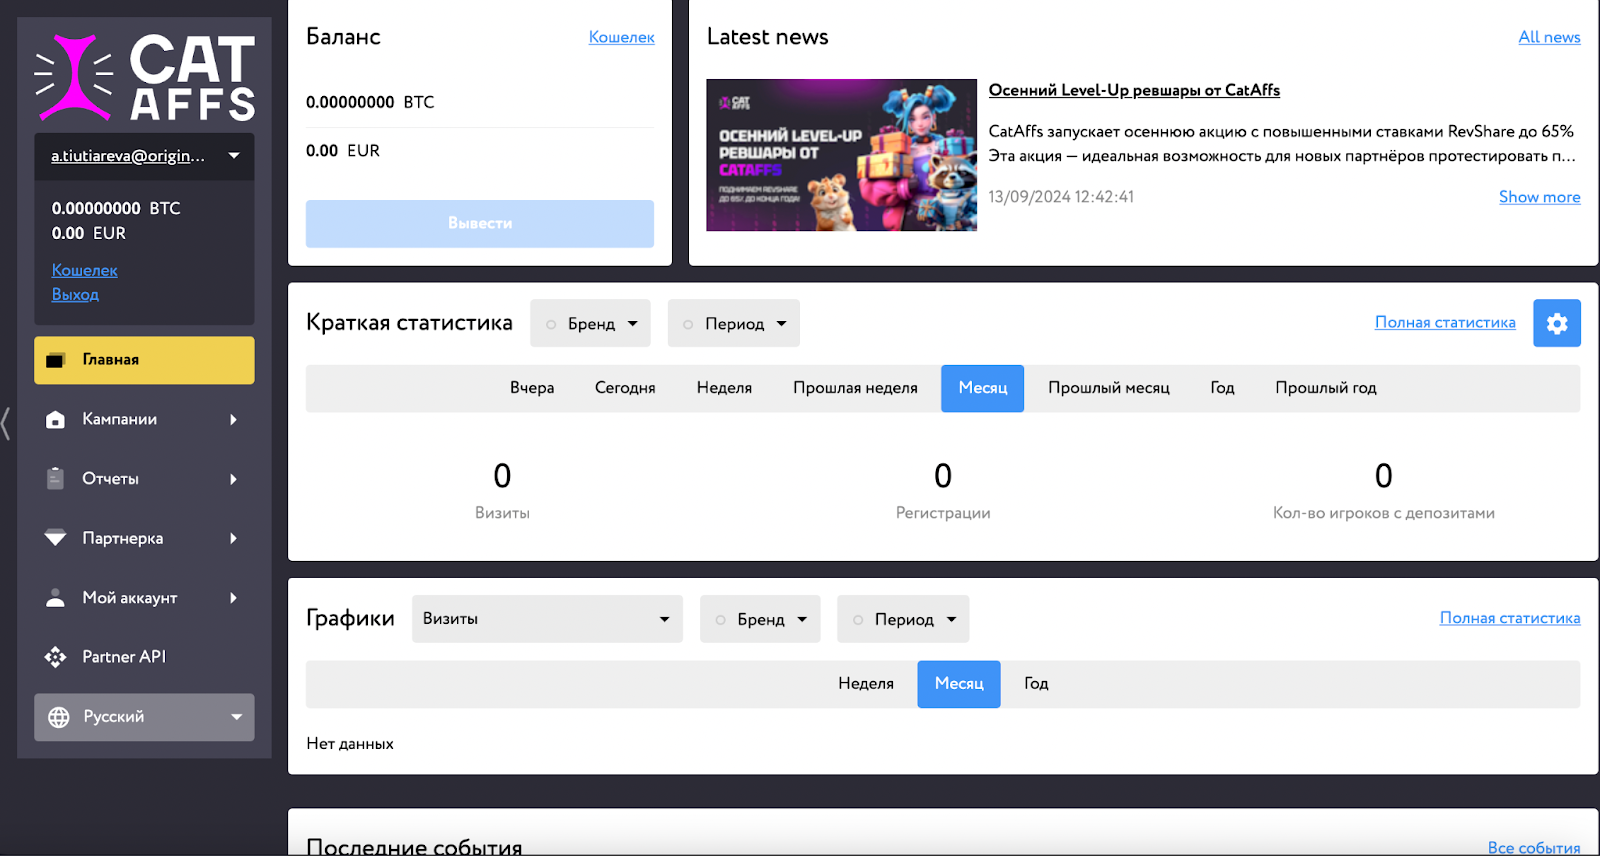Click the Мой аккаунт person icon
Screen dimensions: 1600x856
56,598
